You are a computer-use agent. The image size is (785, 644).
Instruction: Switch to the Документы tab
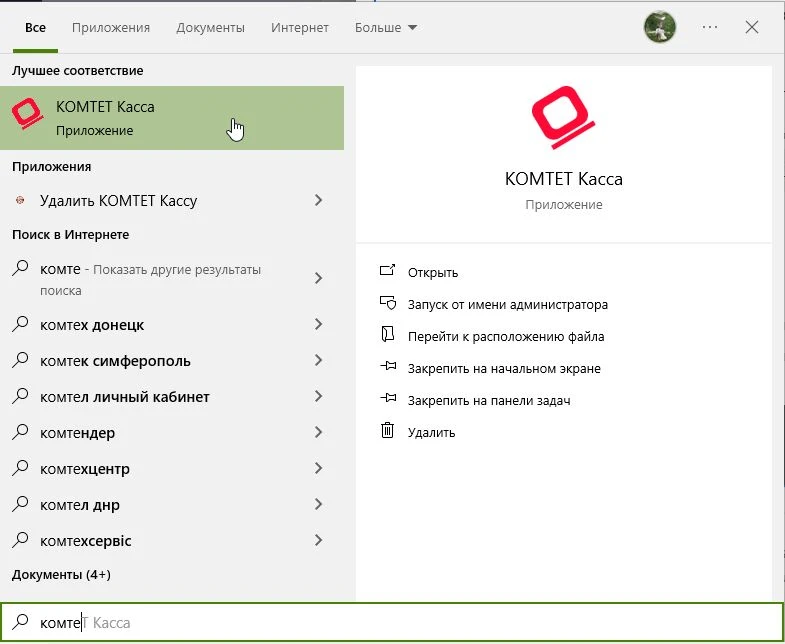tap(210, 28)
